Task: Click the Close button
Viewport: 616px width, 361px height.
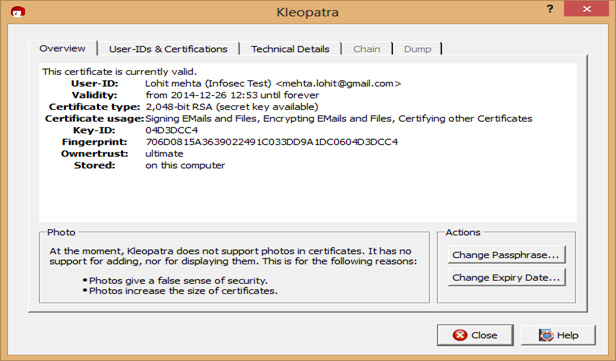Action: pyautogui.click(x=475, y=335)
